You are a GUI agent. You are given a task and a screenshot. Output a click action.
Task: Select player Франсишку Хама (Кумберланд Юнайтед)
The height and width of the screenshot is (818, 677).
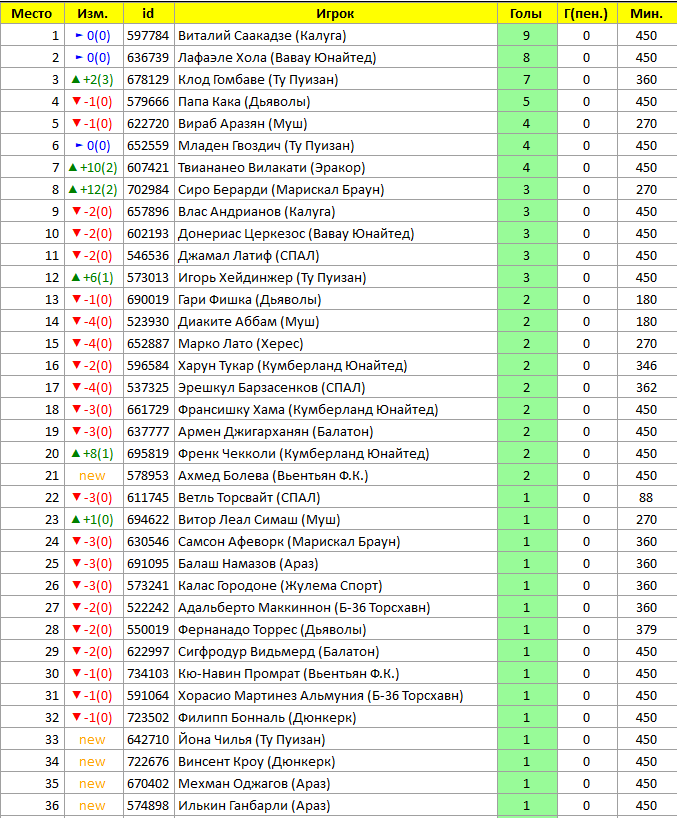pyautogui.click(x=308, y=410)
